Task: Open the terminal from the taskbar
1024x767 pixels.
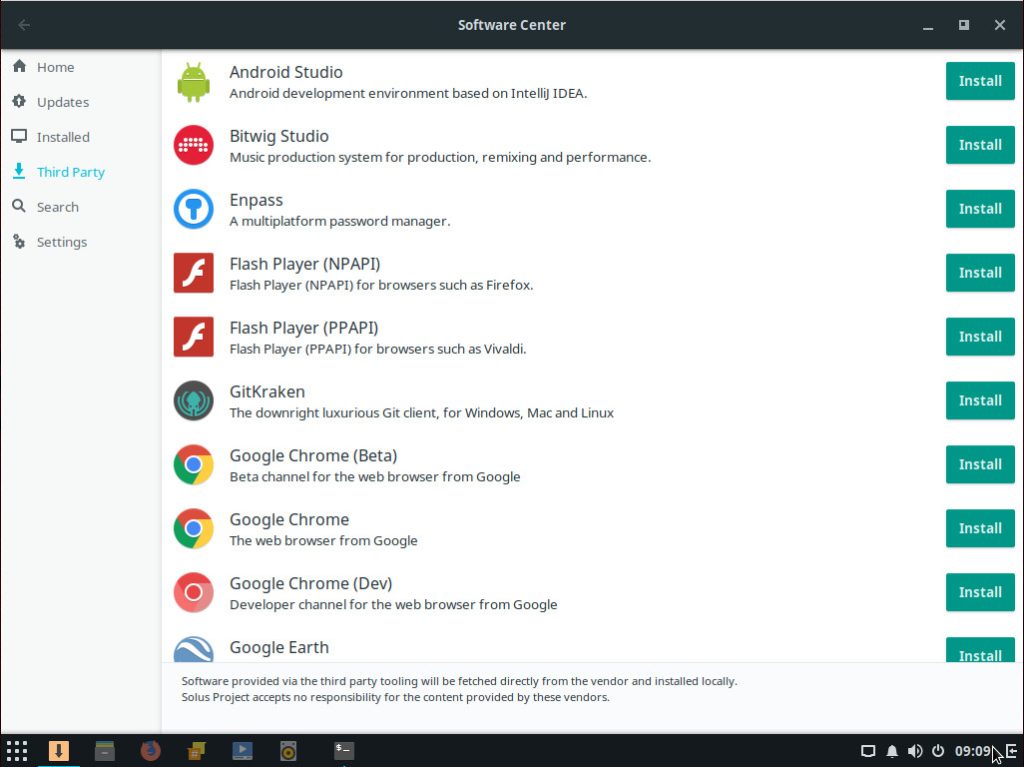Action: point(343,750)
